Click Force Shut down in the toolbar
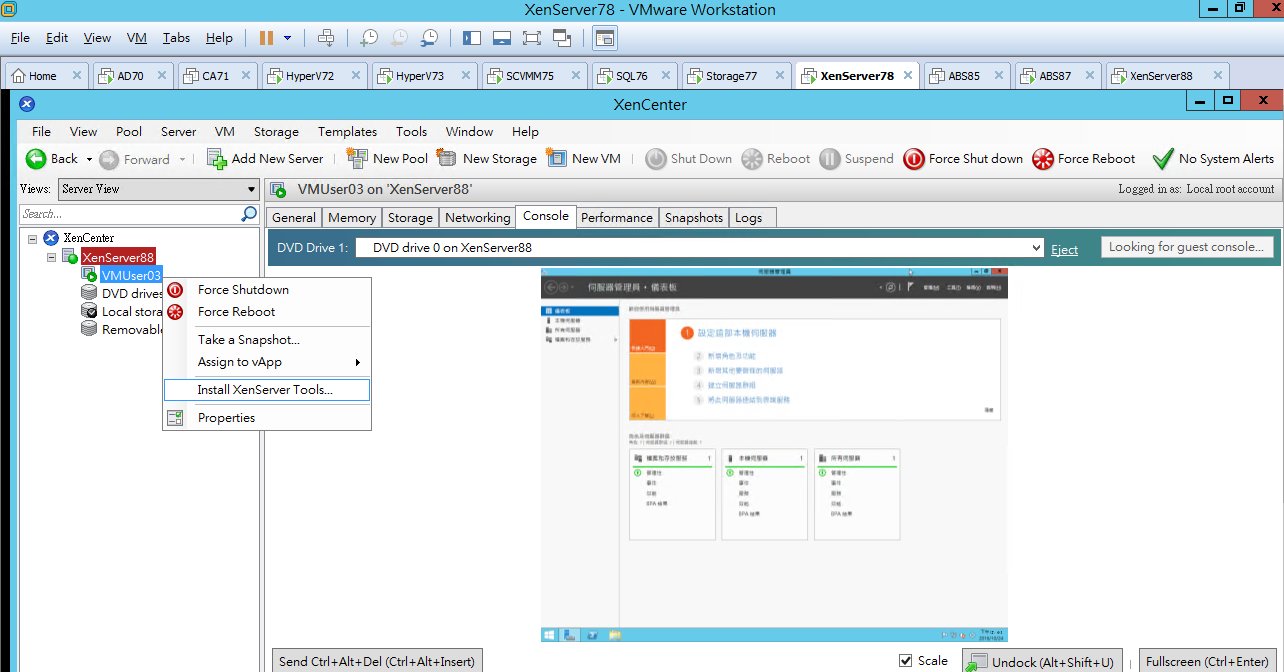1284x672 pixels. (963, 159)
